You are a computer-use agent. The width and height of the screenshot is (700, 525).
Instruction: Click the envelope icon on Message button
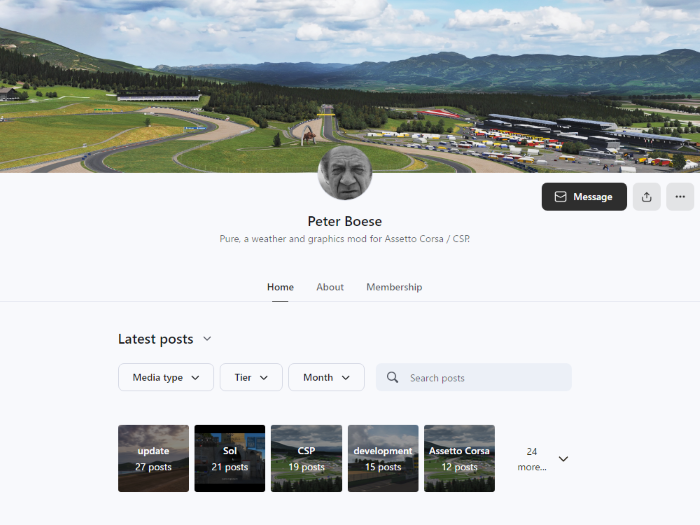(560, 197)
